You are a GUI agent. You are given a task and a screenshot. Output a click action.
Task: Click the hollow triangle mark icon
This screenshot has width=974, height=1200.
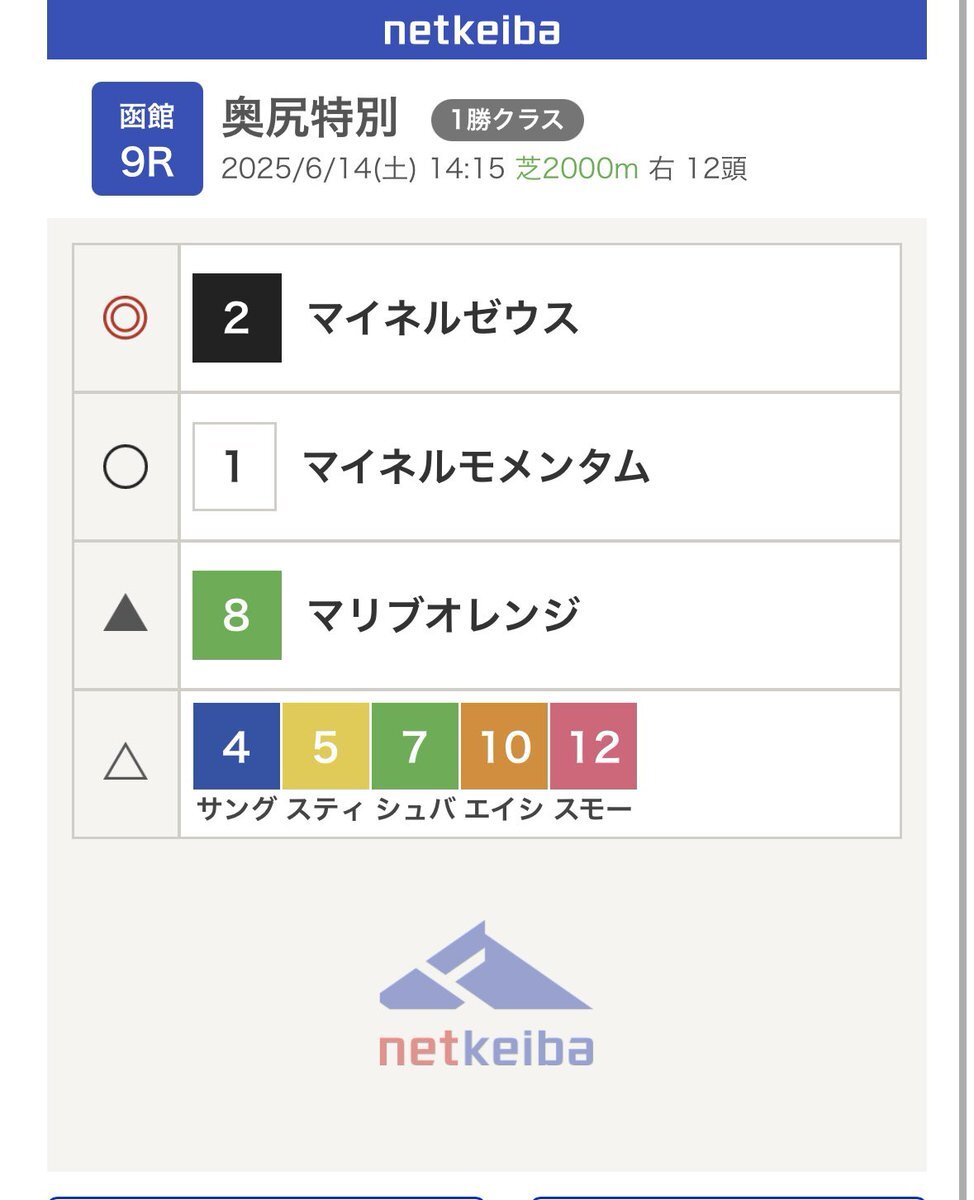click(126, 763)
